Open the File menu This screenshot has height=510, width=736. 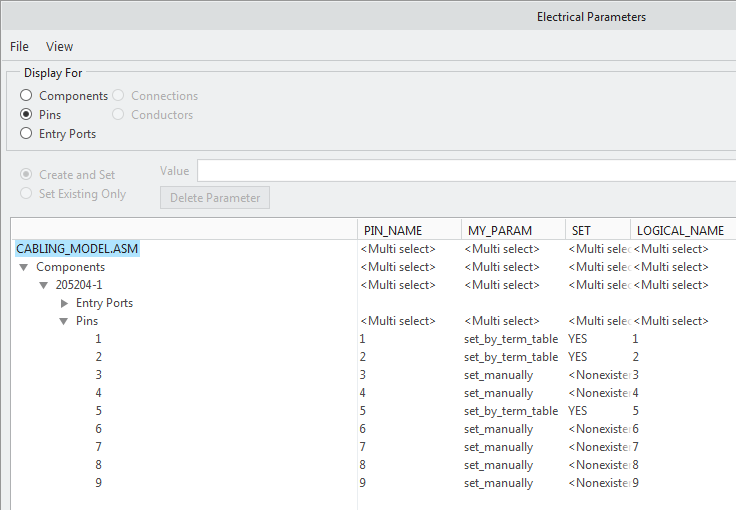click(19, 46)
